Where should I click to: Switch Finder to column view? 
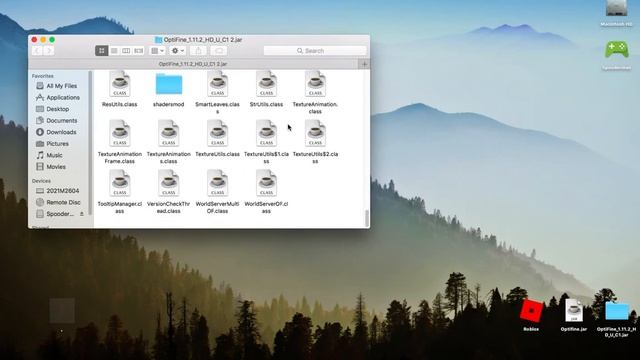tap(126, 51)
